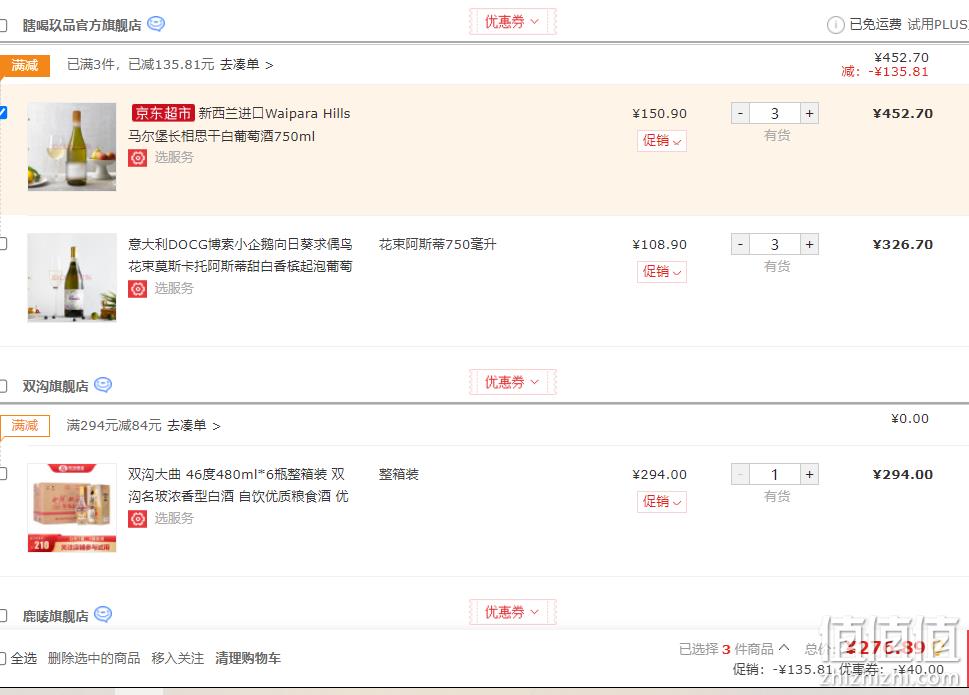969x695 pixels.
Task: Open Waipara Hills 马尔堡长相思 product title
Action: click(x=240, y=125)
